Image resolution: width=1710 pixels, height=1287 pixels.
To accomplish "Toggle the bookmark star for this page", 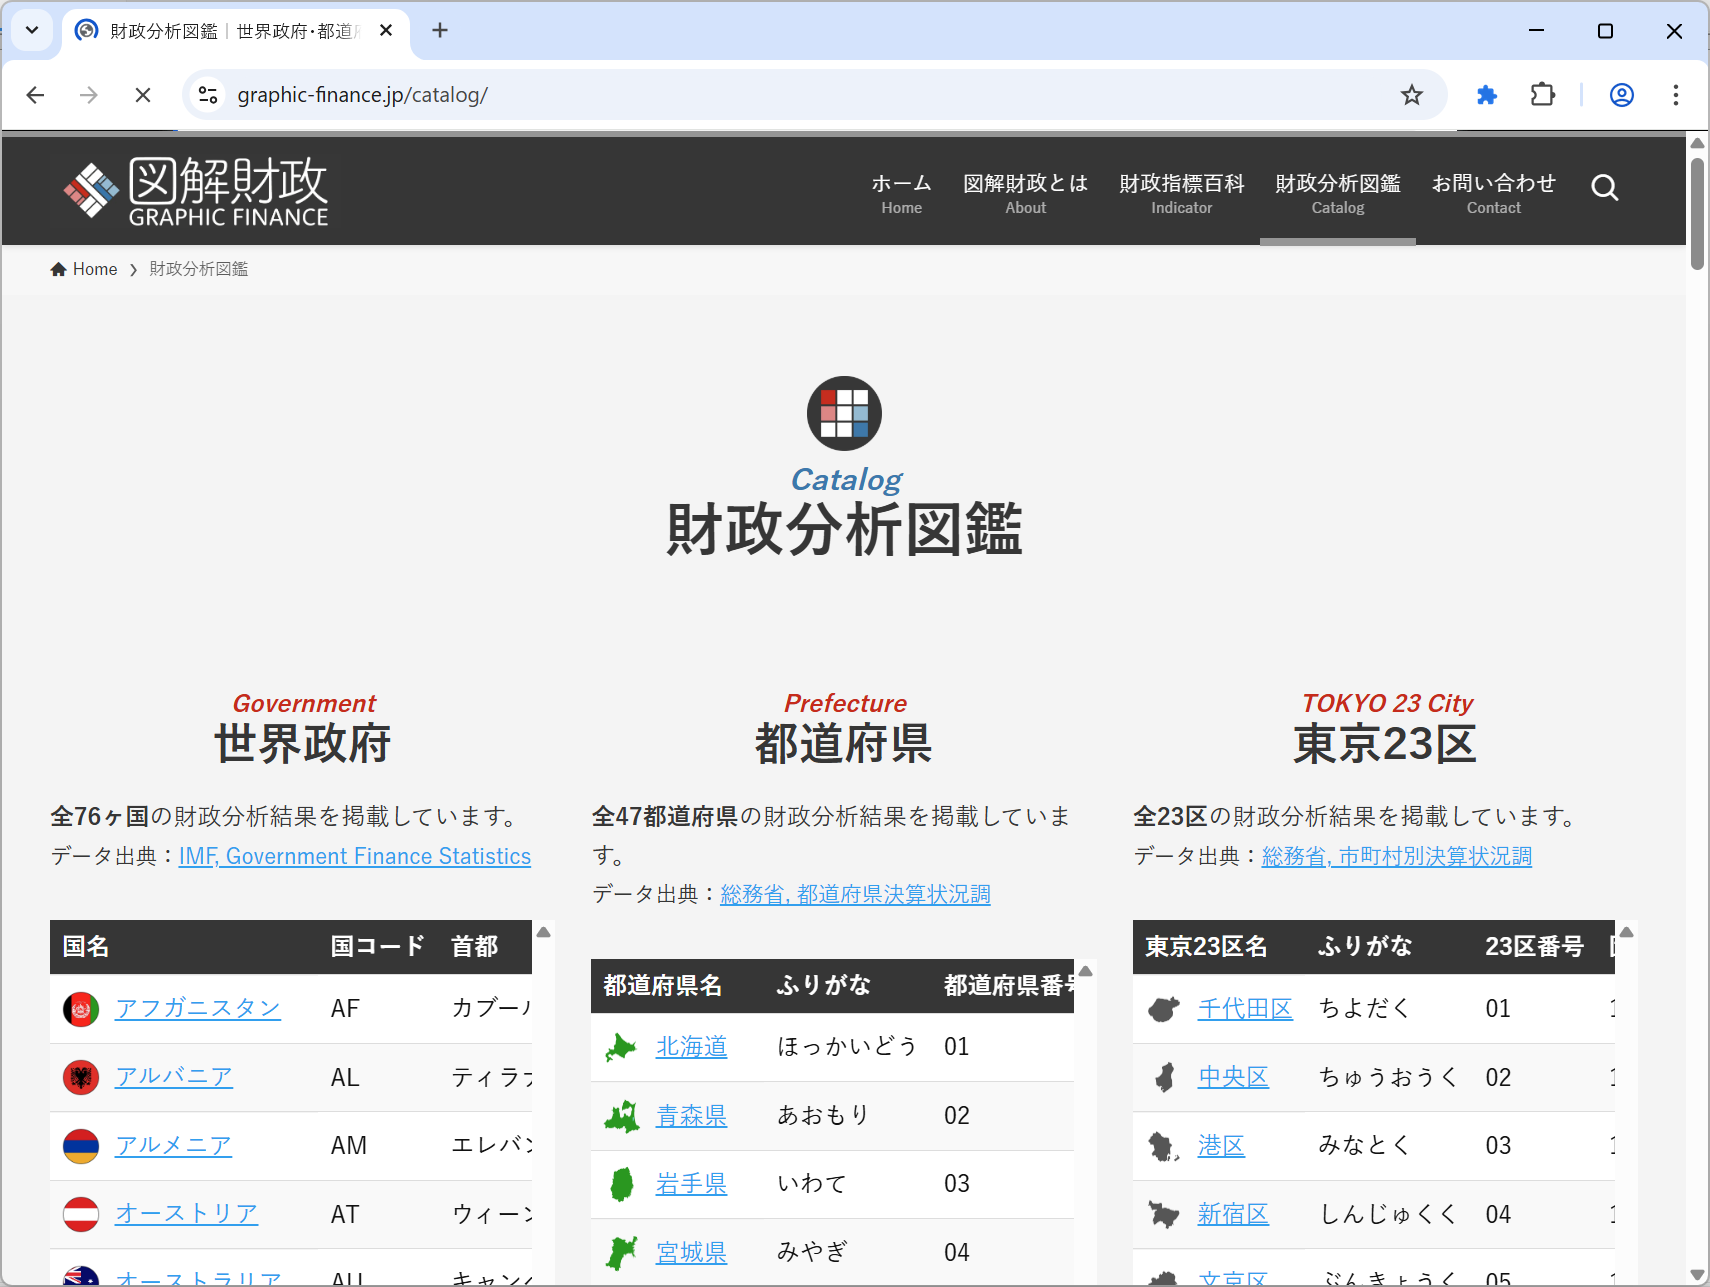I will (x=1412, y=95).
